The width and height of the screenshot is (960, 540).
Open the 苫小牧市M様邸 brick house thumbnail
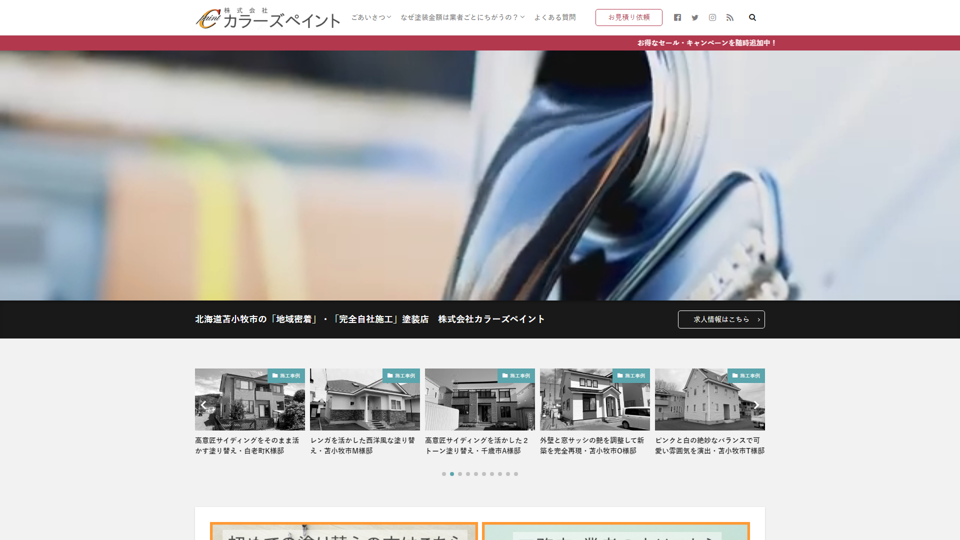364,399
